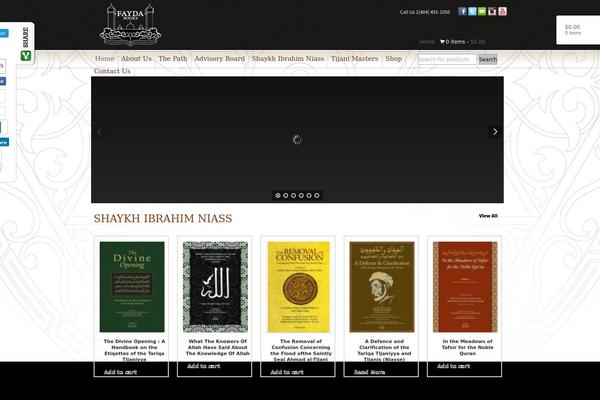Click the green email icon in header

(482, 11)
